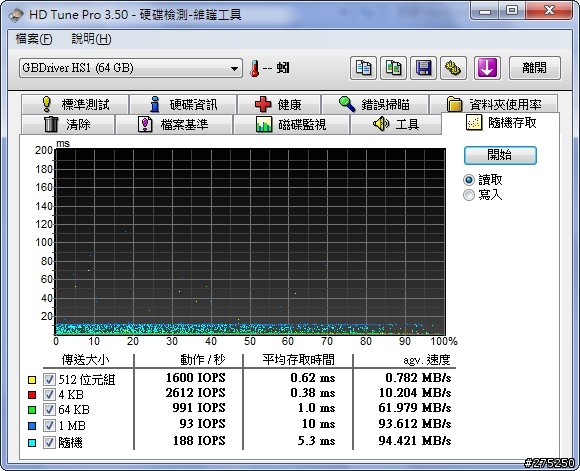580x471 pixels.
Task: Click the cyan 隨機 color swatch
Action: click(32, 443)
